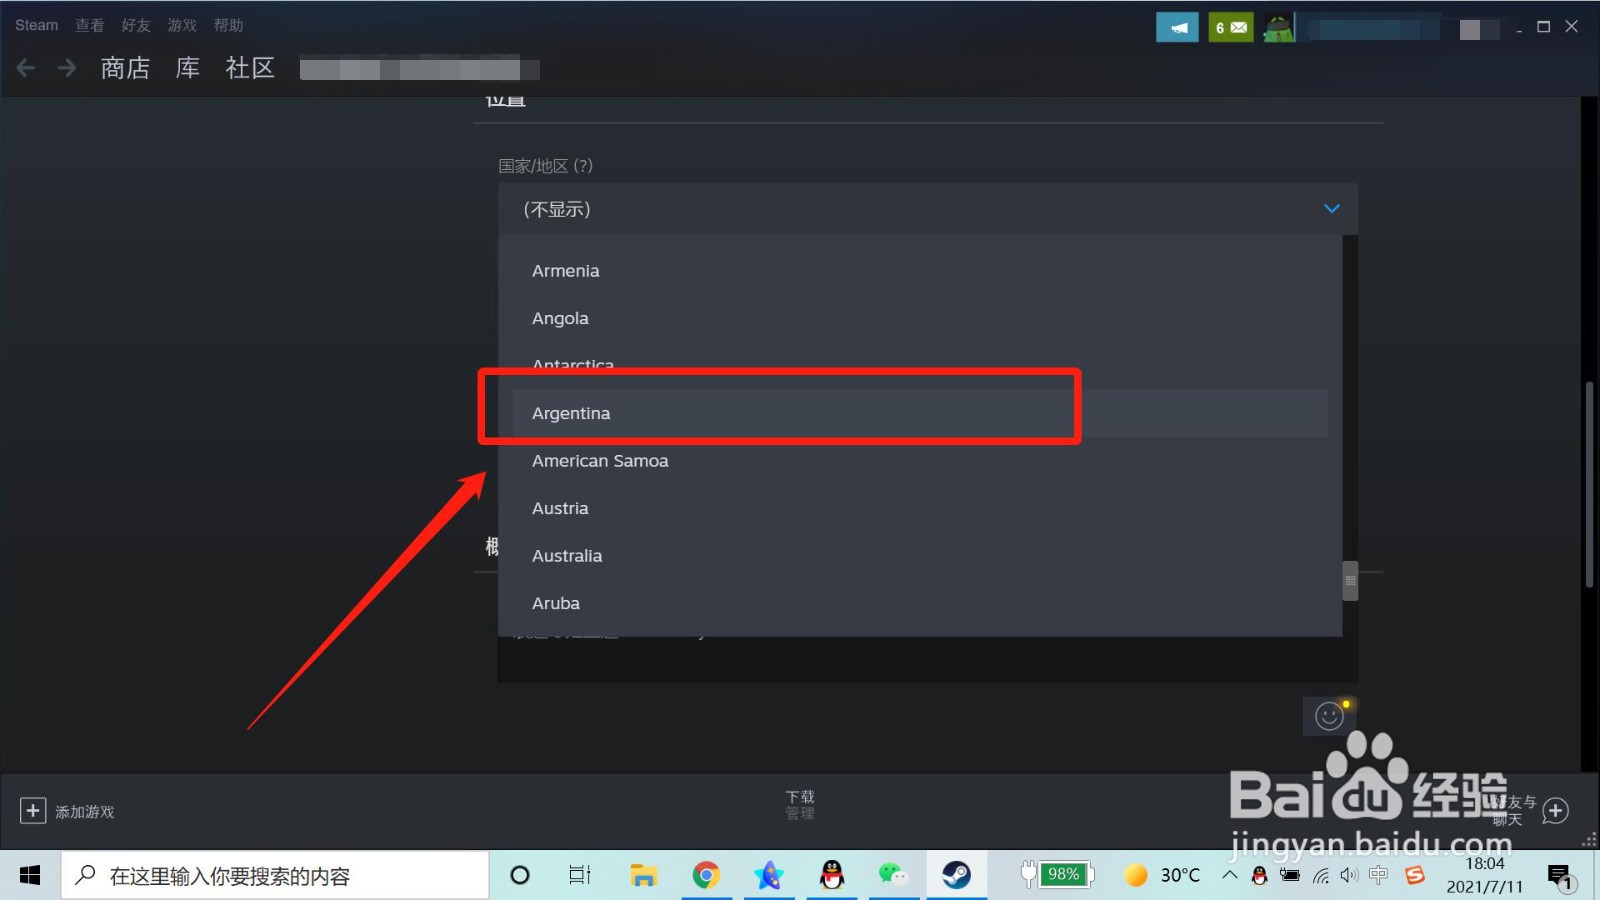Open QQ from the taskbar
Viewport: 1600px width, 900px height.
coord(831,875)
